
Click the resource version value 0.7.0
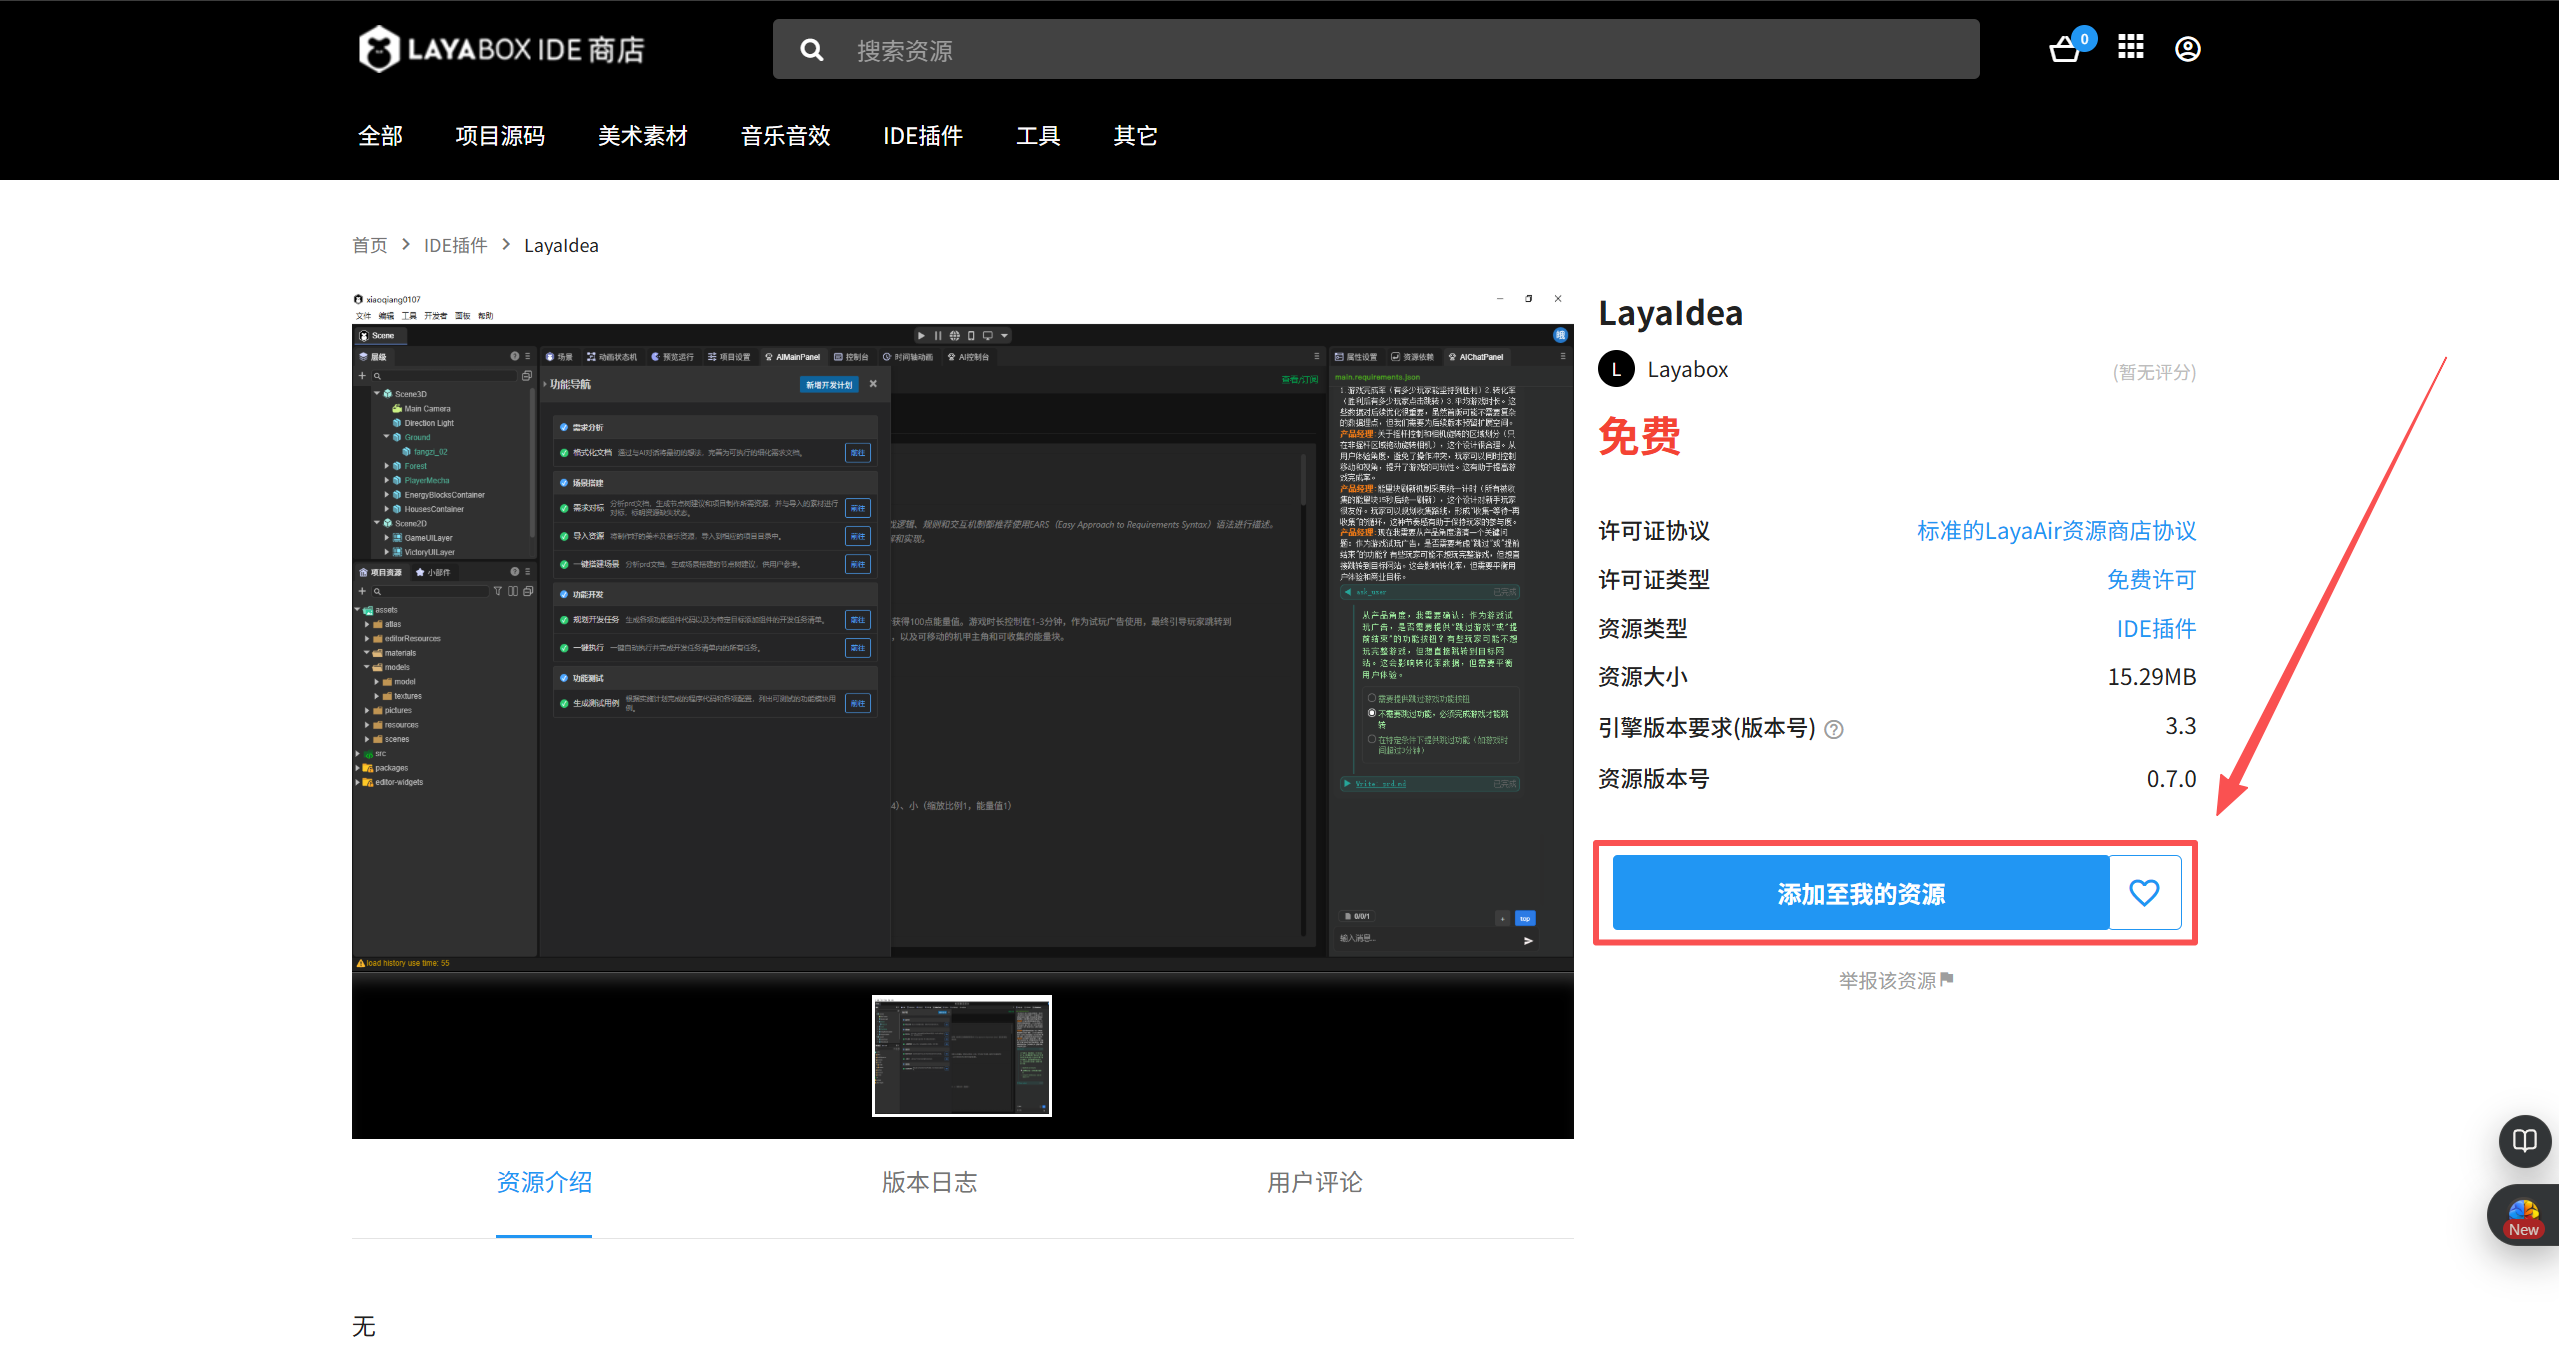[x=2172, y=779]
